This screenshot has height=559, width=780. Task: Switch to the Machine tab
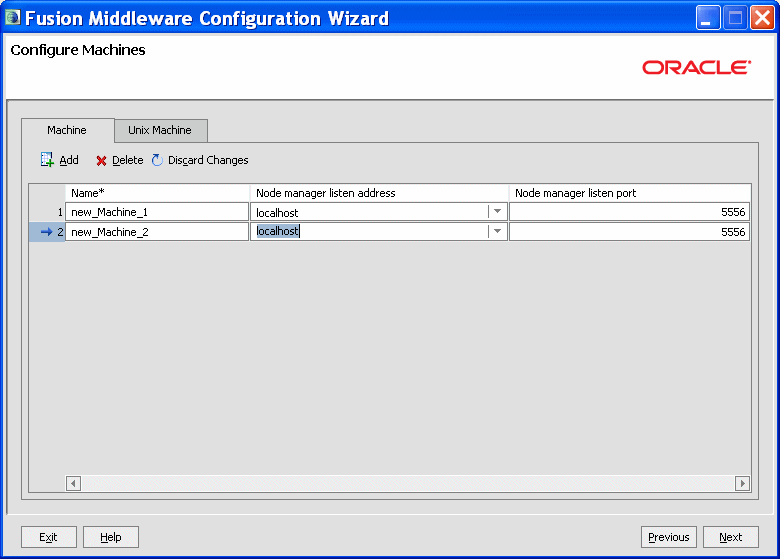pyautogui.click(x=67, y=130)
